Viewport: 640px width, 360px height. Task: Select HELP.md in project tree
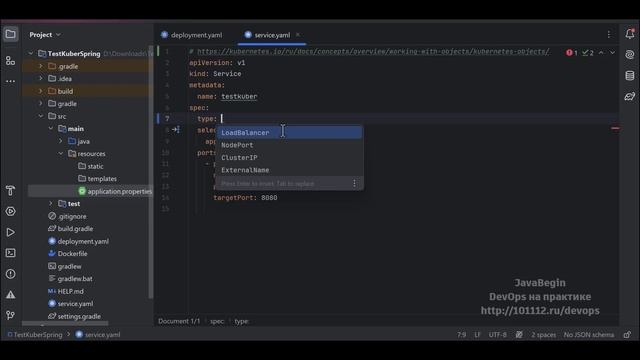pos(66,291)
